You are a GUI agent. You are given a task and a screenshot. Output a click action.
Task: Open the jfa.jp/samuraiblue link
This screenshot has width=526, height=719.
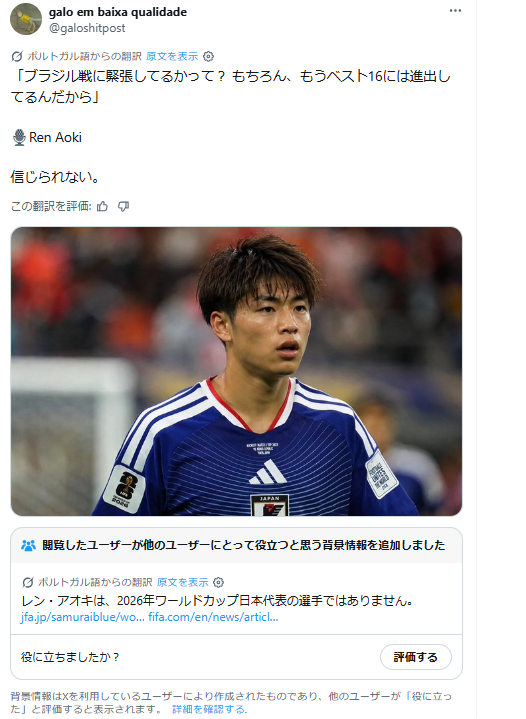[x=83, y=617]
